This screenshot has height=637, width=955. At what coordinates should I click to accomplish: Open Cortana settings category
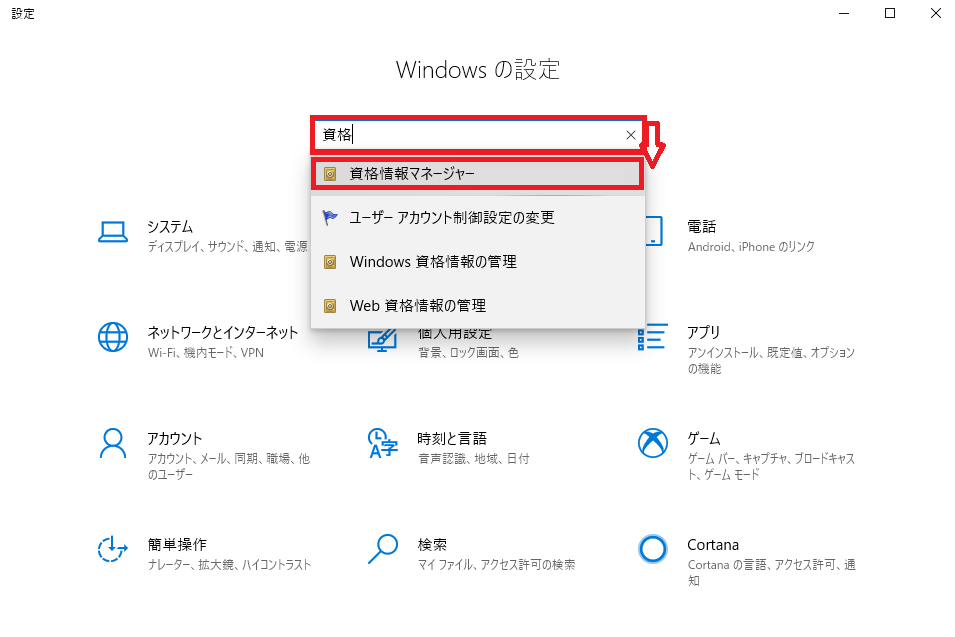(x=748, y=561)
